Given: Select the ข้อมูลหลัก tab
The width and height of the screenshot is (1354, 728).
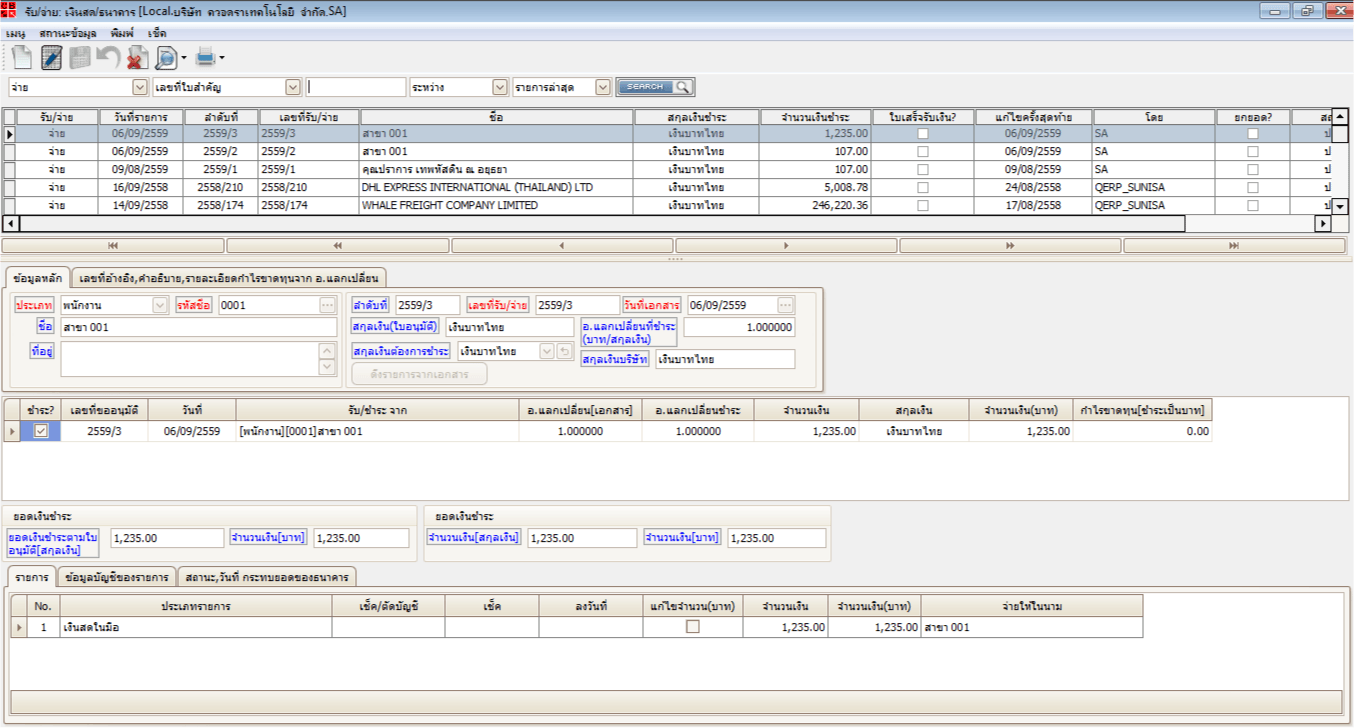Looking at the screenshot, I should [37, 277].
